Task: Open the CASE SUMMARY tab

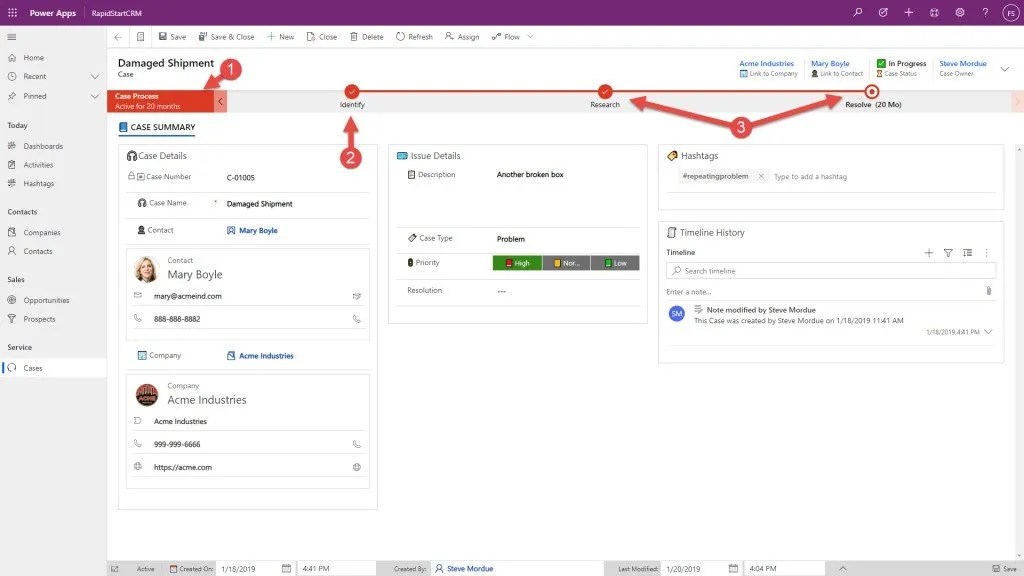Action: 157,127
